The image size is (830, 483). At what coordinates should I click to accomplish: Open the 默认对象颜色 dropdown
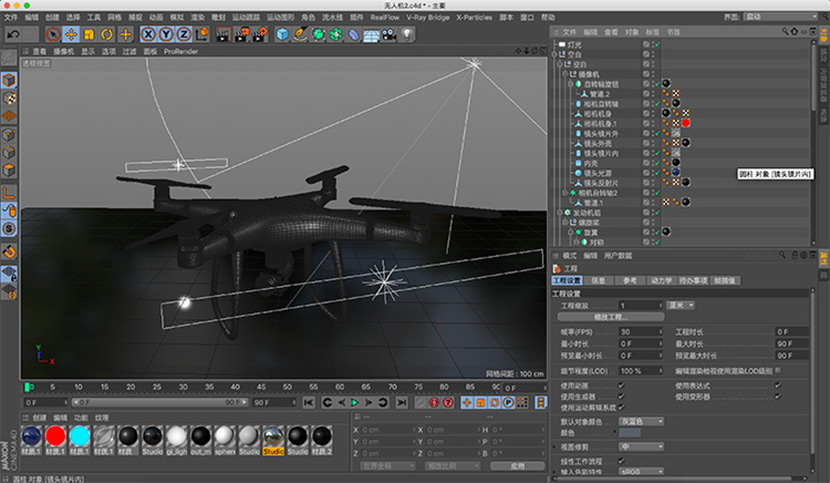click(643, 421)
